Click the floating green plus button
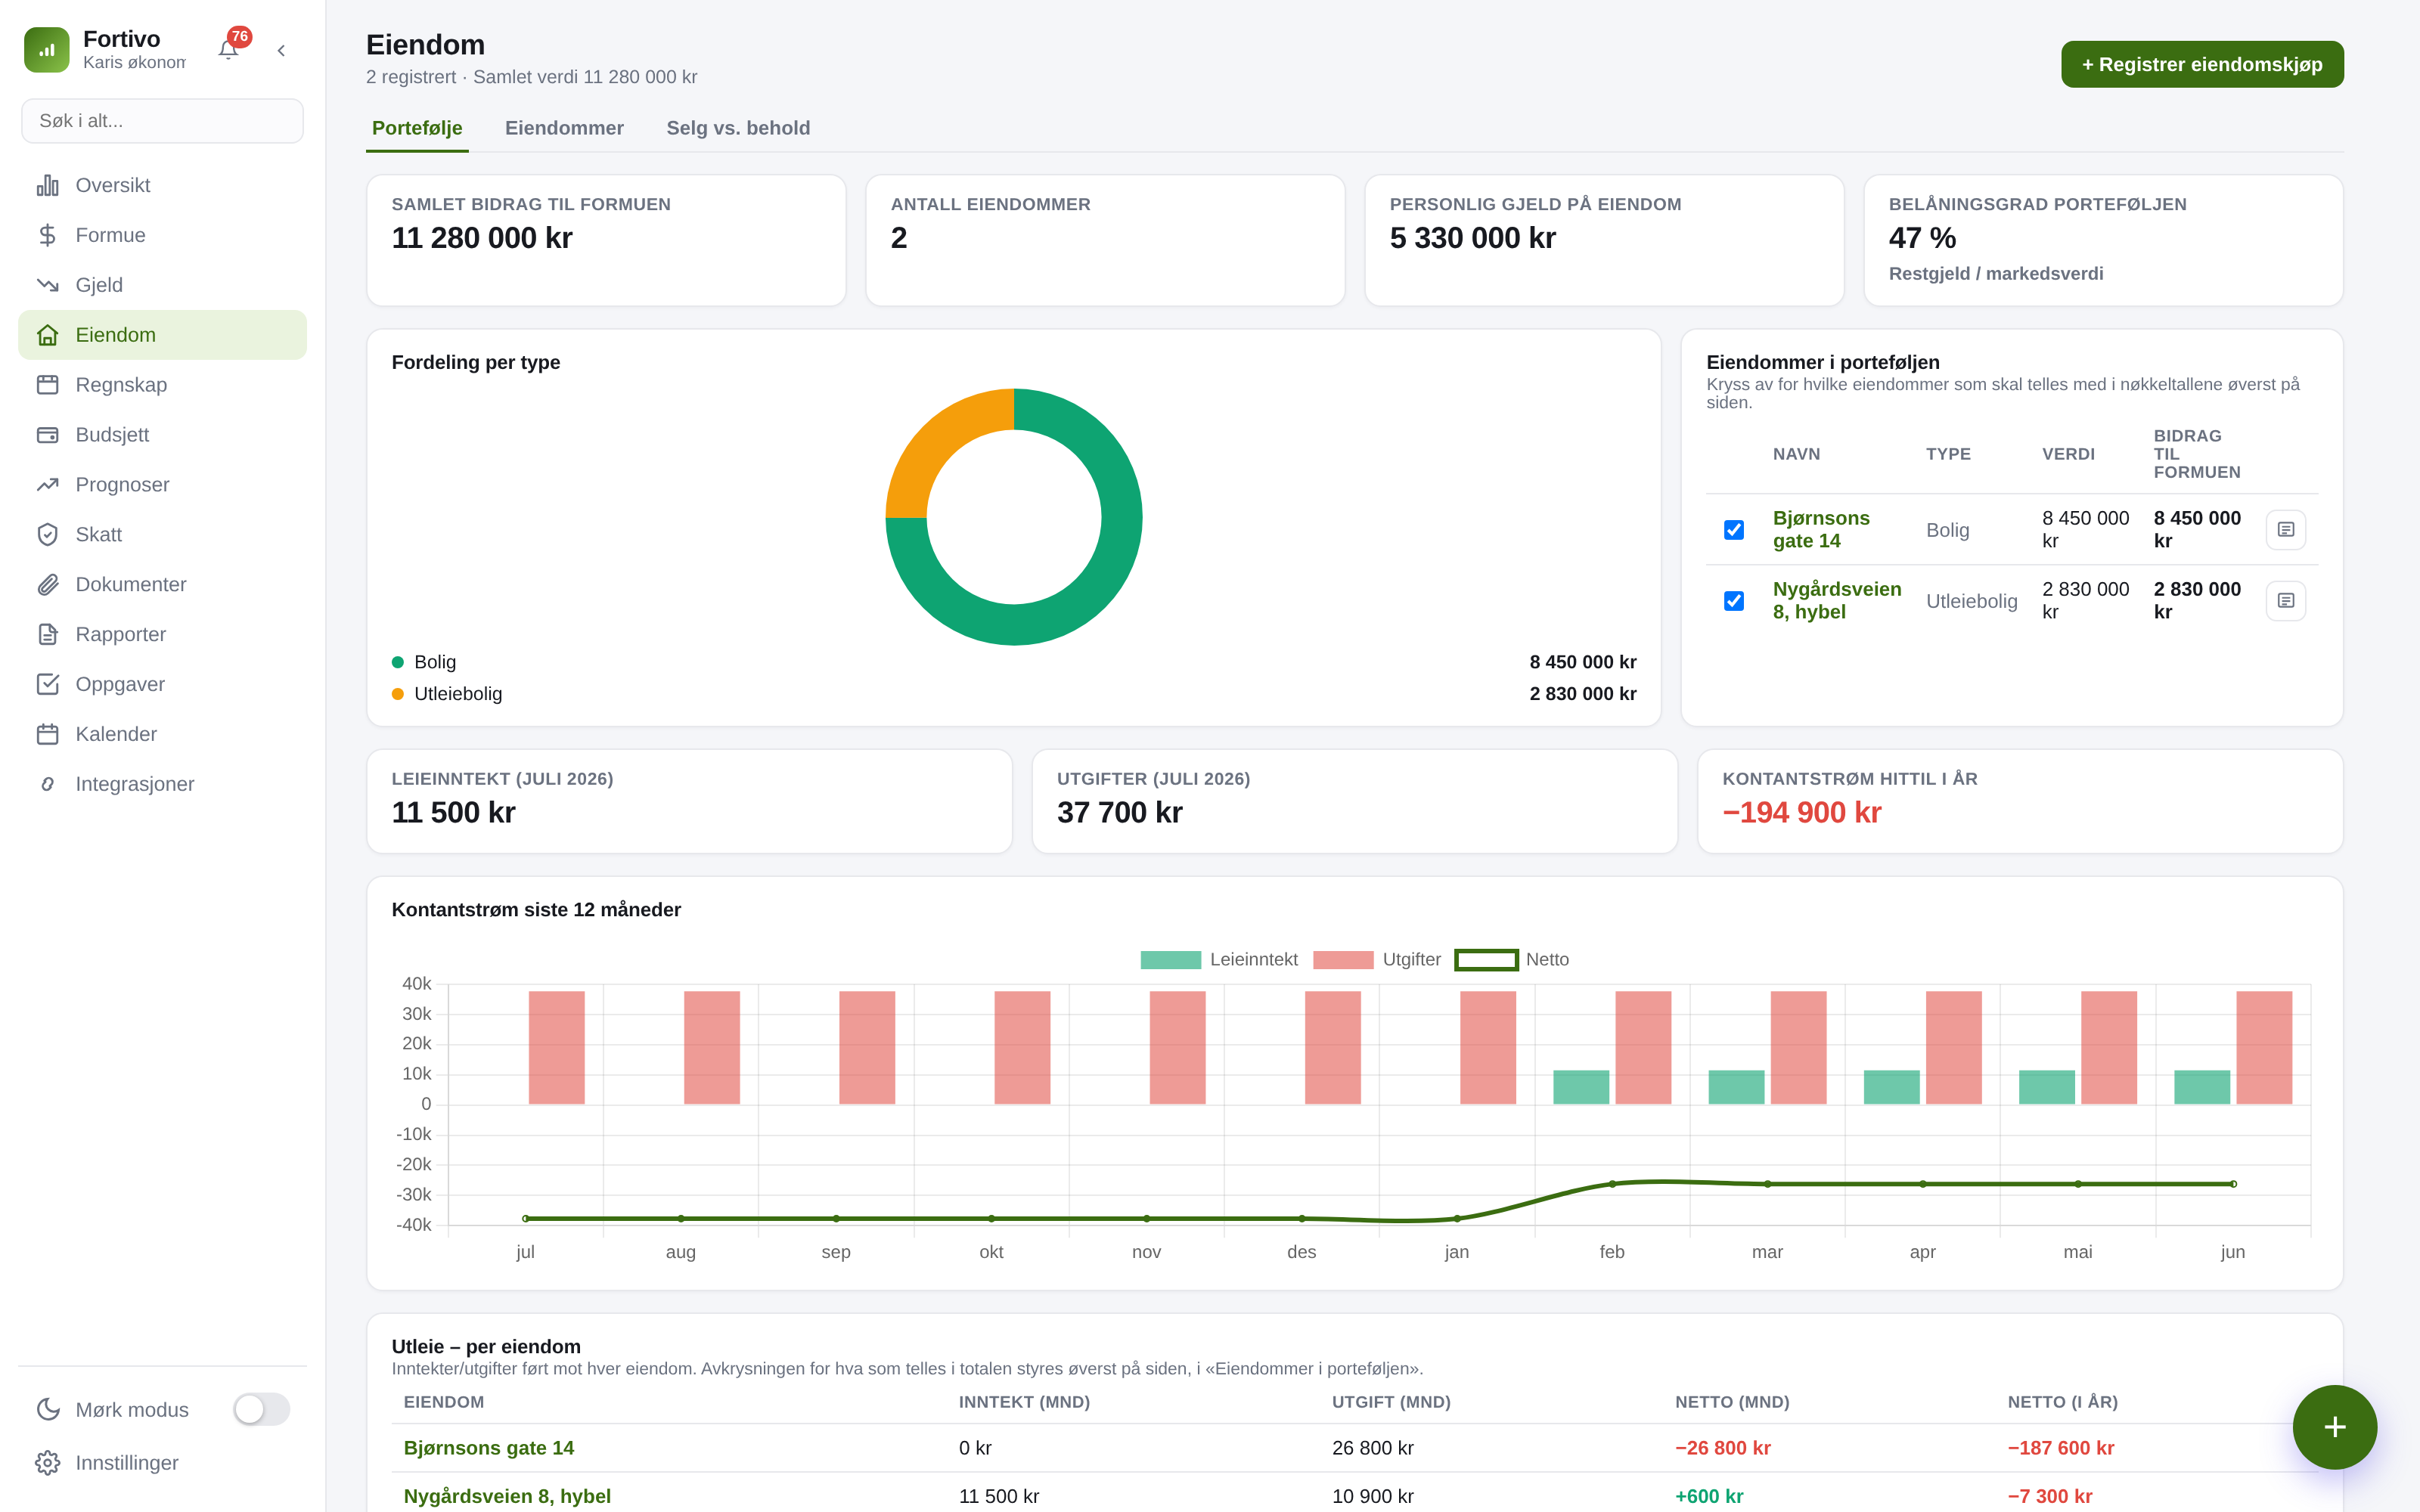Viewport: 2420px width, 1512px height. 2334,1426
